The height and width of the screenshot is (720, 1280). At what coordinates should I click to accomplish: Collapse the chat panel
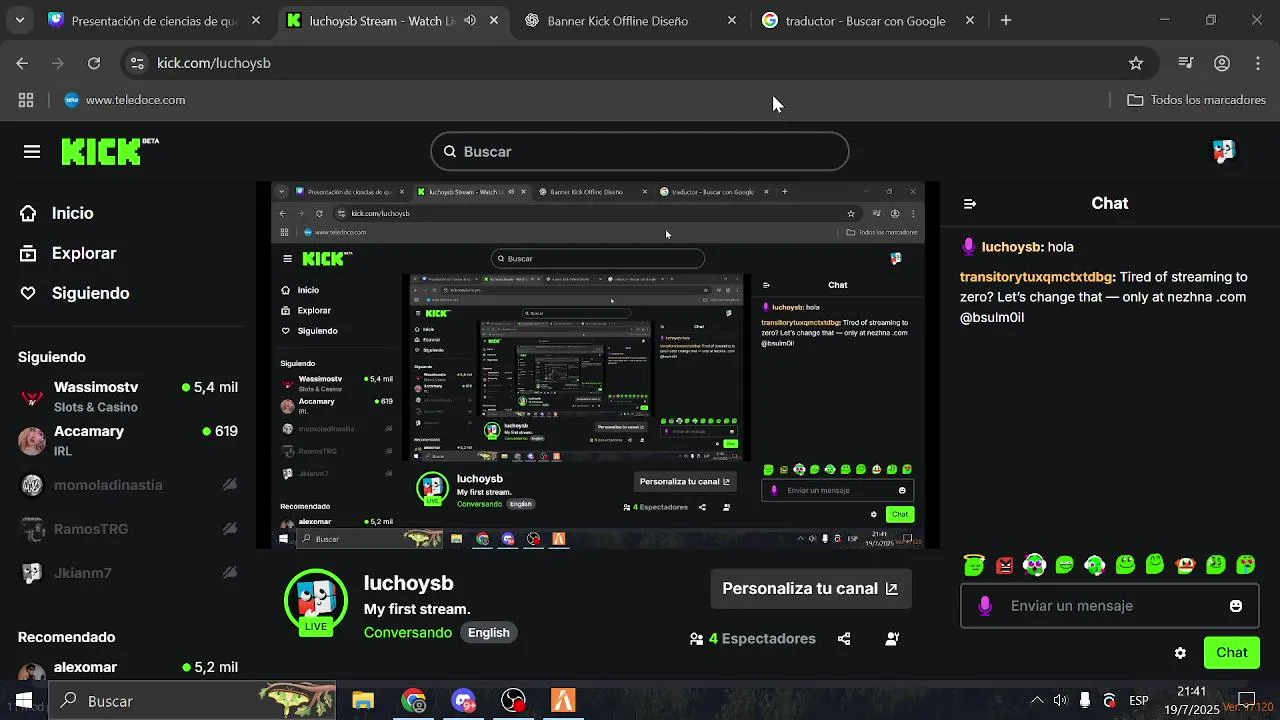coord(969,204)
